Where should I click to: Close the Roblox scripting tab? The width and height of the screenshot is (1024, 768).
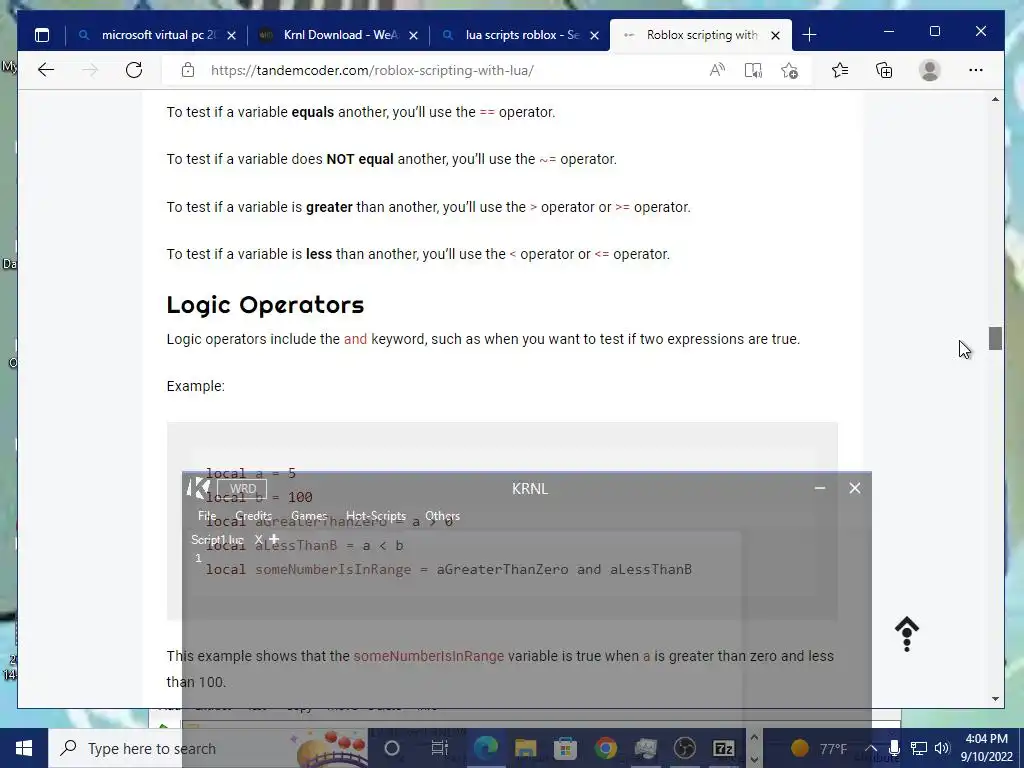[x=775, y=35]
